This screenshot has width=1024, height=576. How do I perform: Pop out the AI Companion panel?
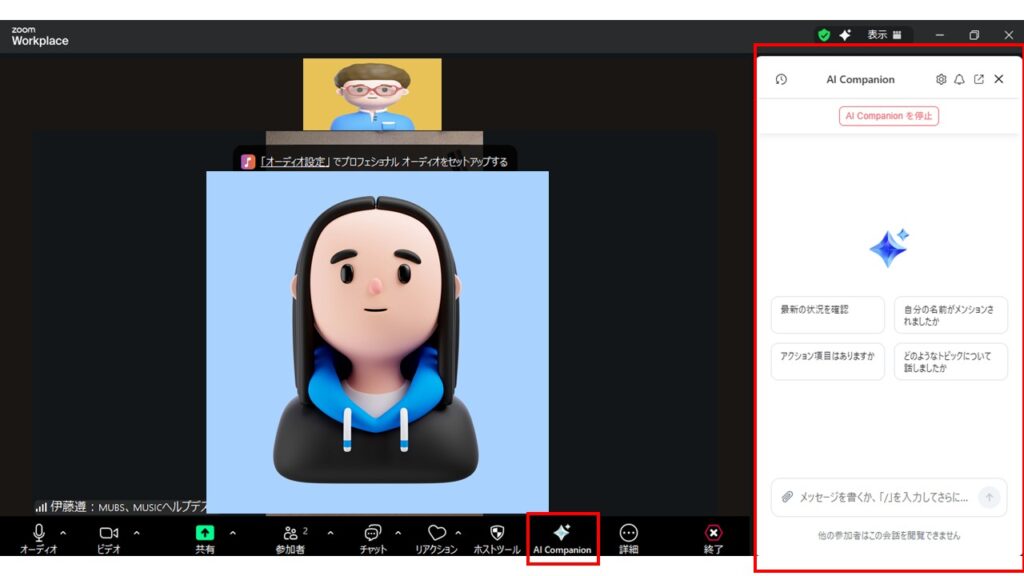(978, 79)
